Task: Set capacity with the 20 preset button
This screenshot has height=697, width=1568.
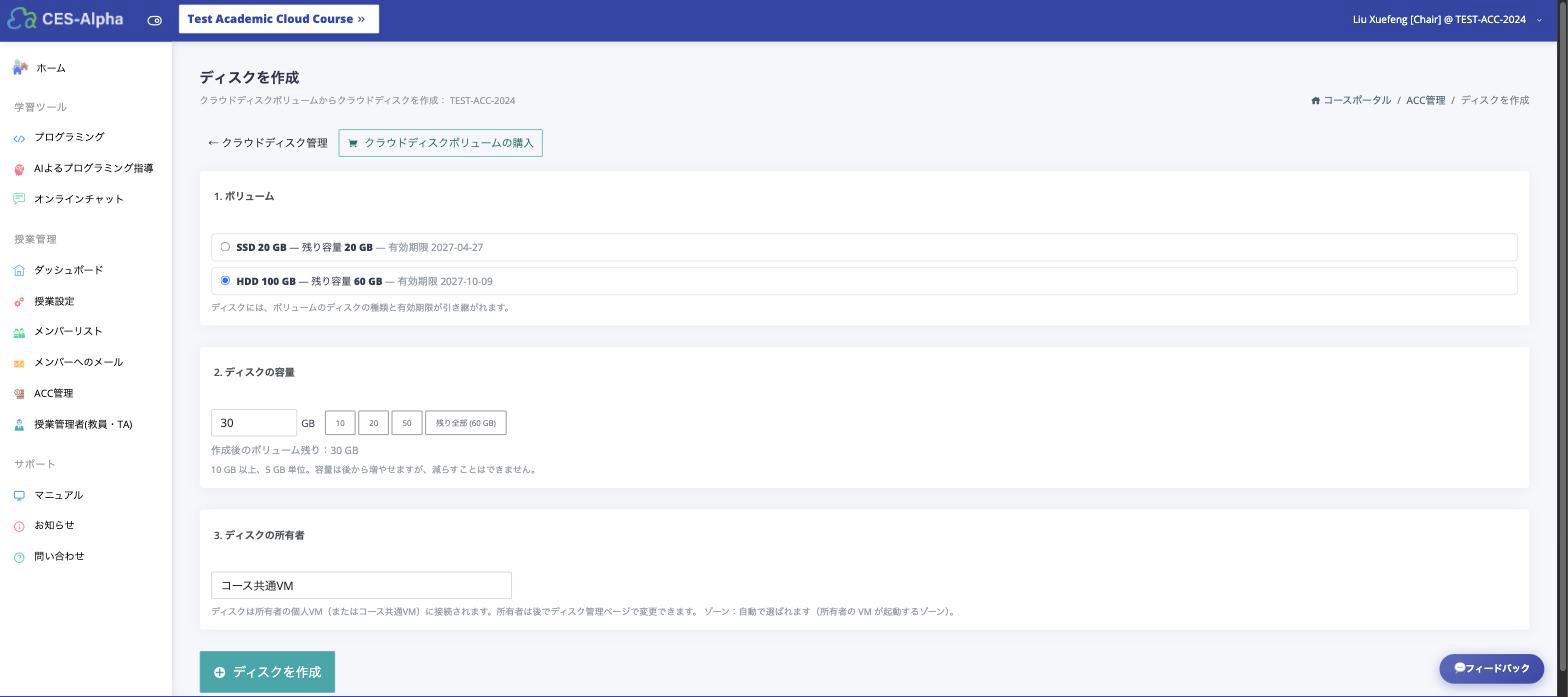Action: click(x=373, y=423)
